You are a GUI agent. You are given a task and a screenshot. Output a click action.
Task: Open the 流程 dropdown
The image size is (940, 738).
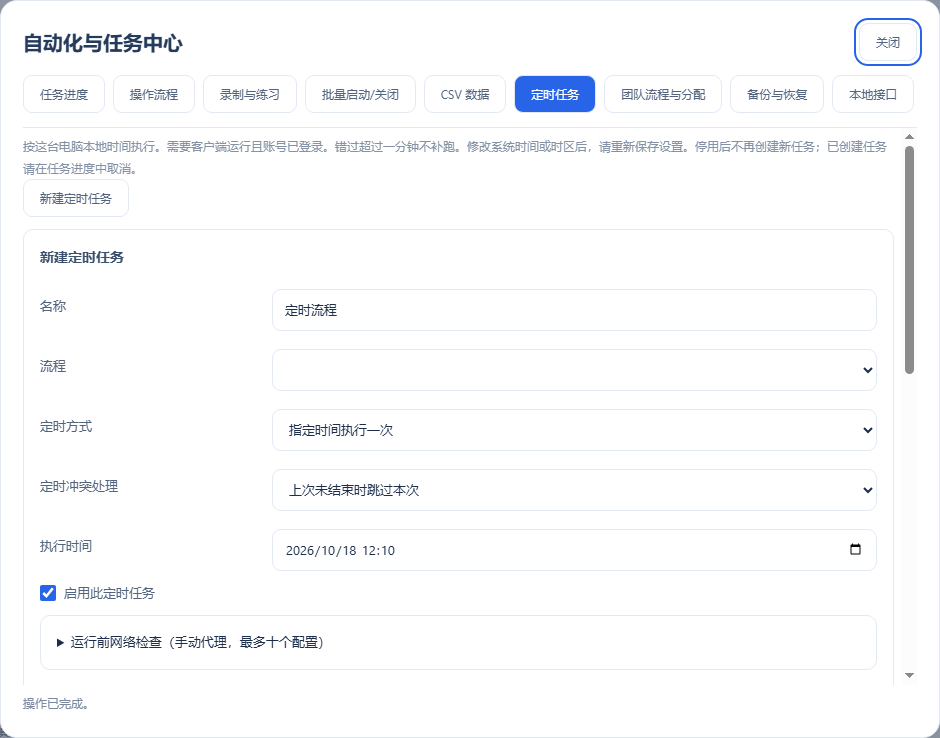(574, 370)
